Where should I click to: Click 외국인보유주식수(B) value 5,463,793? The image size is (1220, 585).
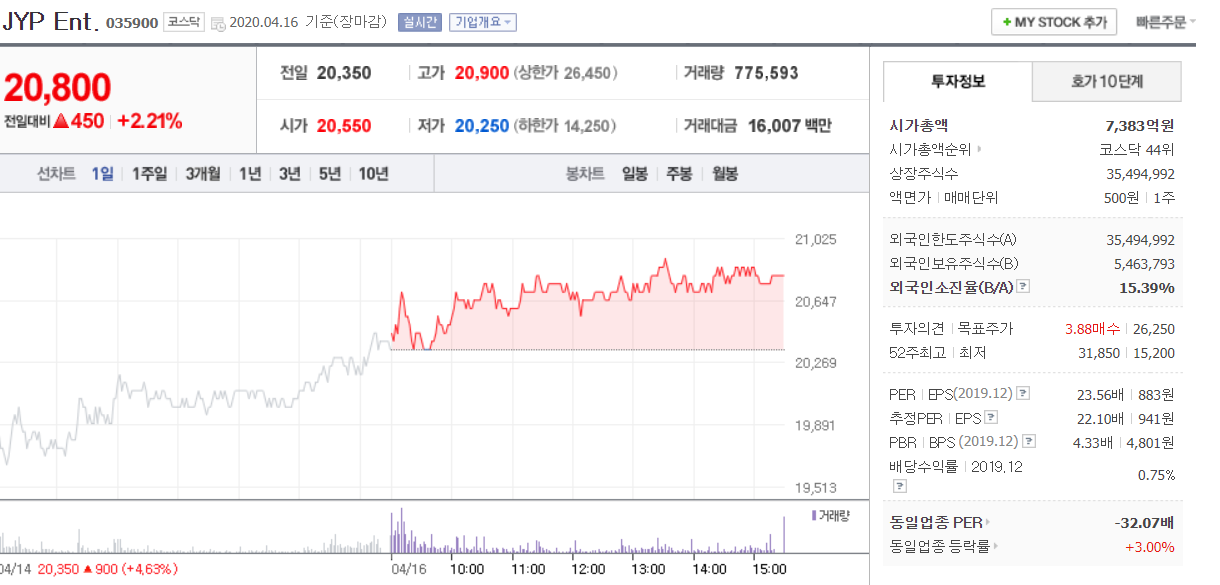1144,264
